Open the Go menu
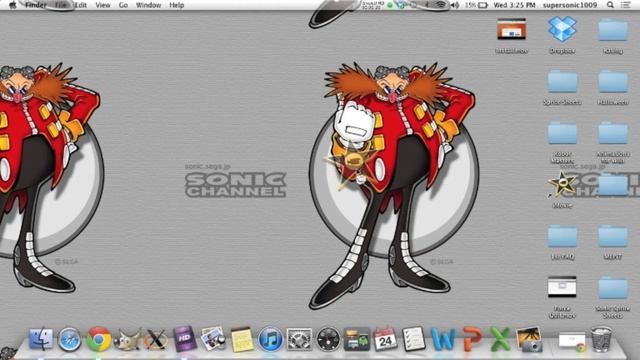The height and width of the screenshot is (360, 640). 123,5
